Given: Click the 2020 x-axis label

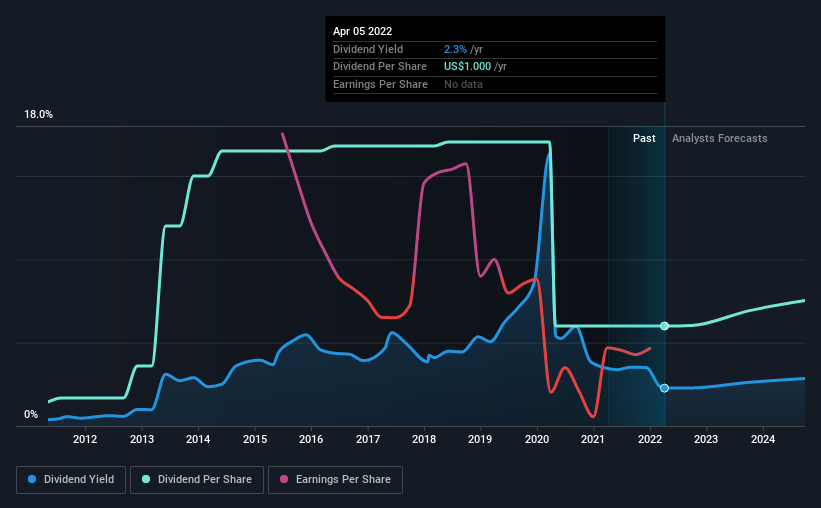Looking at the screenshot, I should pyautogui.click(x=537, y=439).
